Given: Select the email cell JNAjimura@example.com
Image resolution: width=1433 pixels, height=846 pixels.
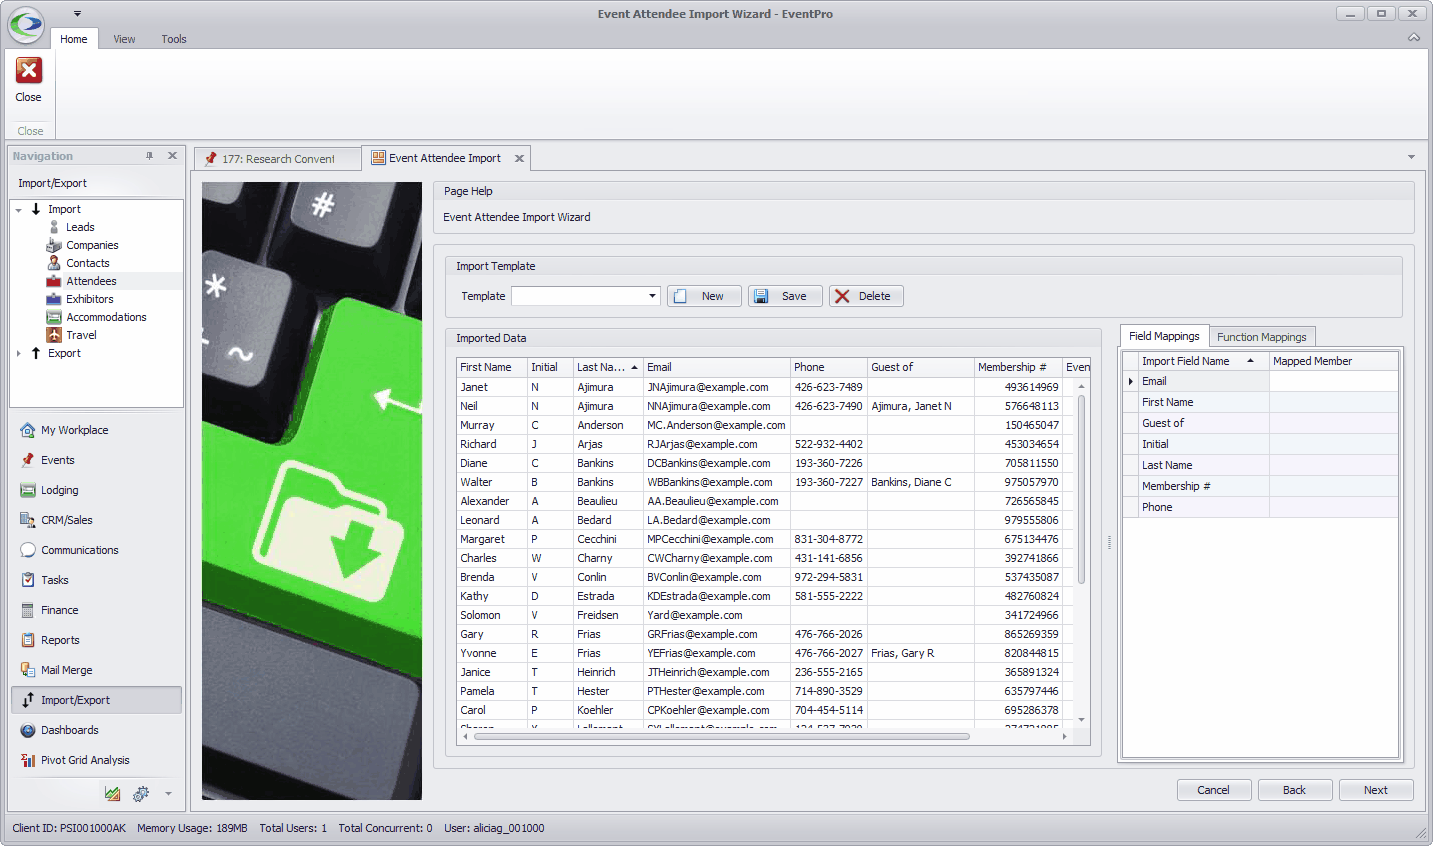Looking at the screenshot, I should tap(717, 387).
